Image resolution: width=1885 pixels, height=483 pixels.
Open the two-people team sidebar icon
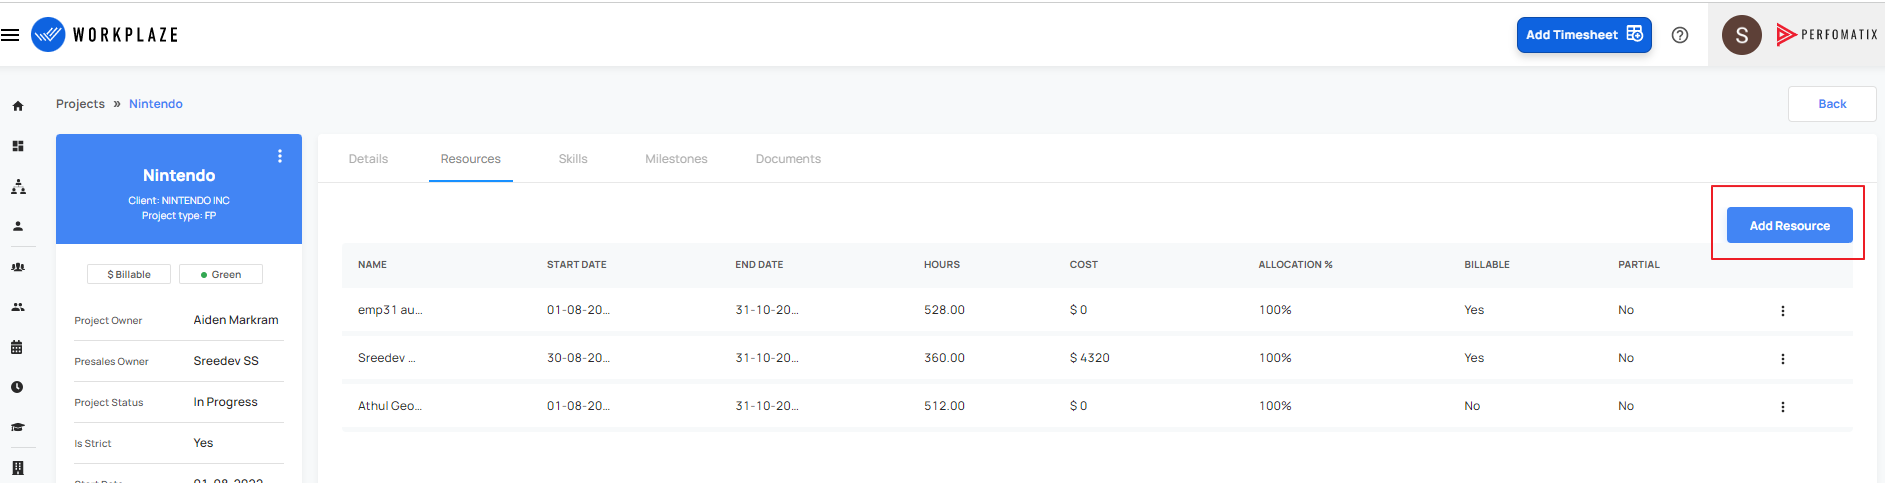click(18, 307)
